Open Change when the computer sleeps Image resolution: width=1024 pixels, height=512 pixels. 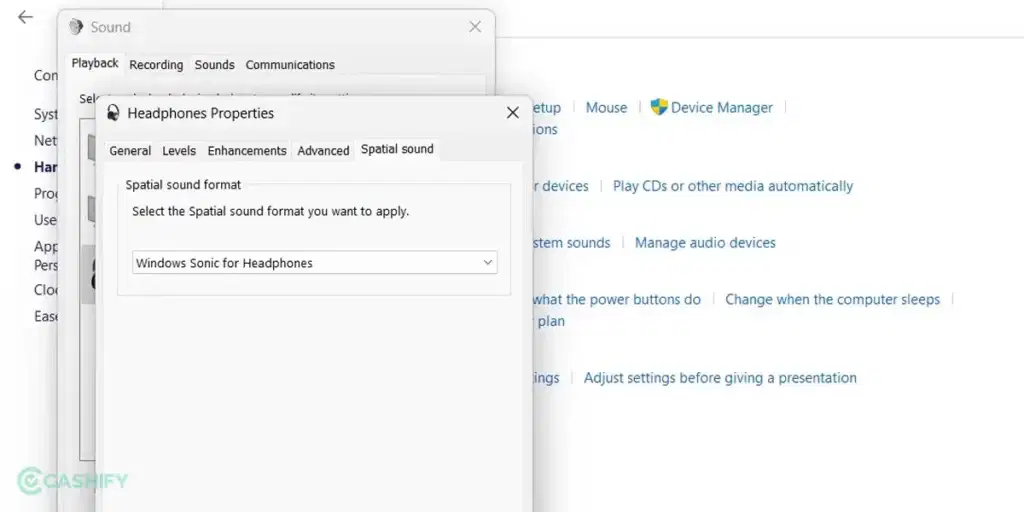[x=833, y=300]
